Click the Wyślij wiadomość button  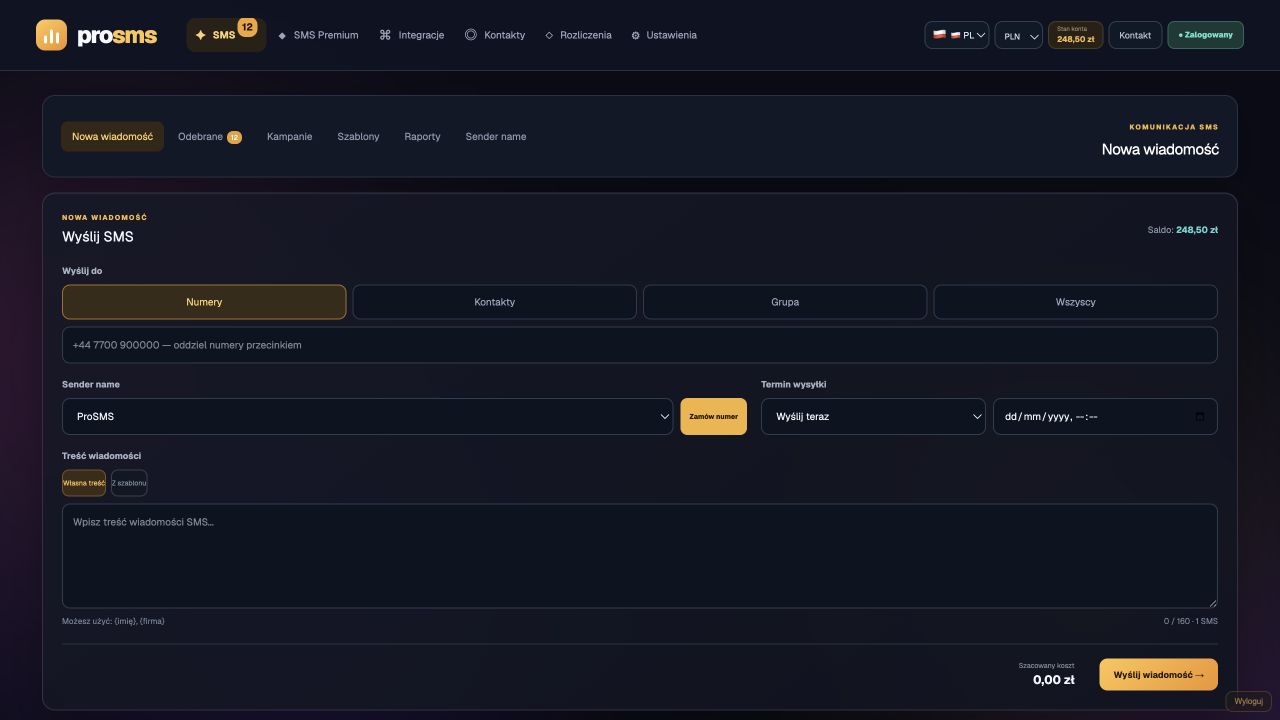click(1159, 675)
